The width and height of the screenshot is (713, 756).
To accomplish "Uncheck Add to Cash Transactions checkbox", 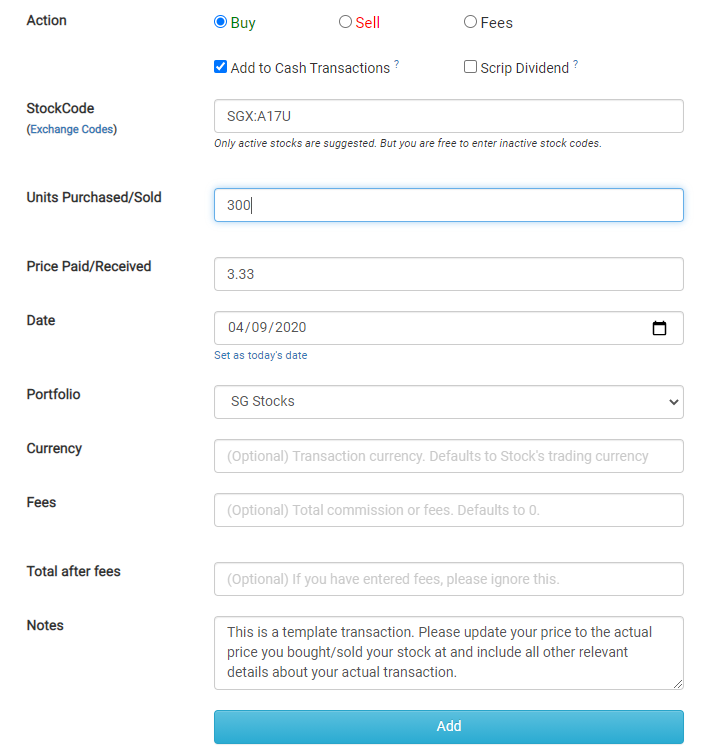I will coord(220,67).
